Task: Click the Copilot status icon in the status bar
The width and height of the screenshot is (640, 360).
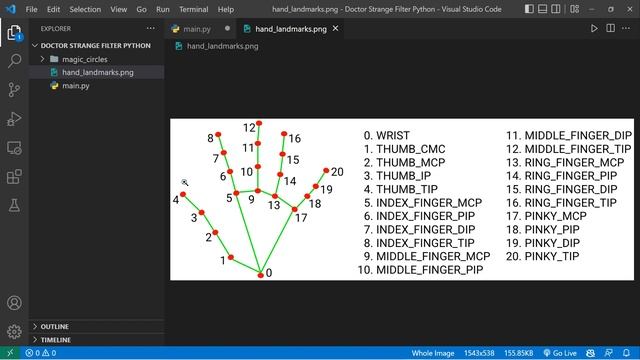Action: click(x=591, y=353)
